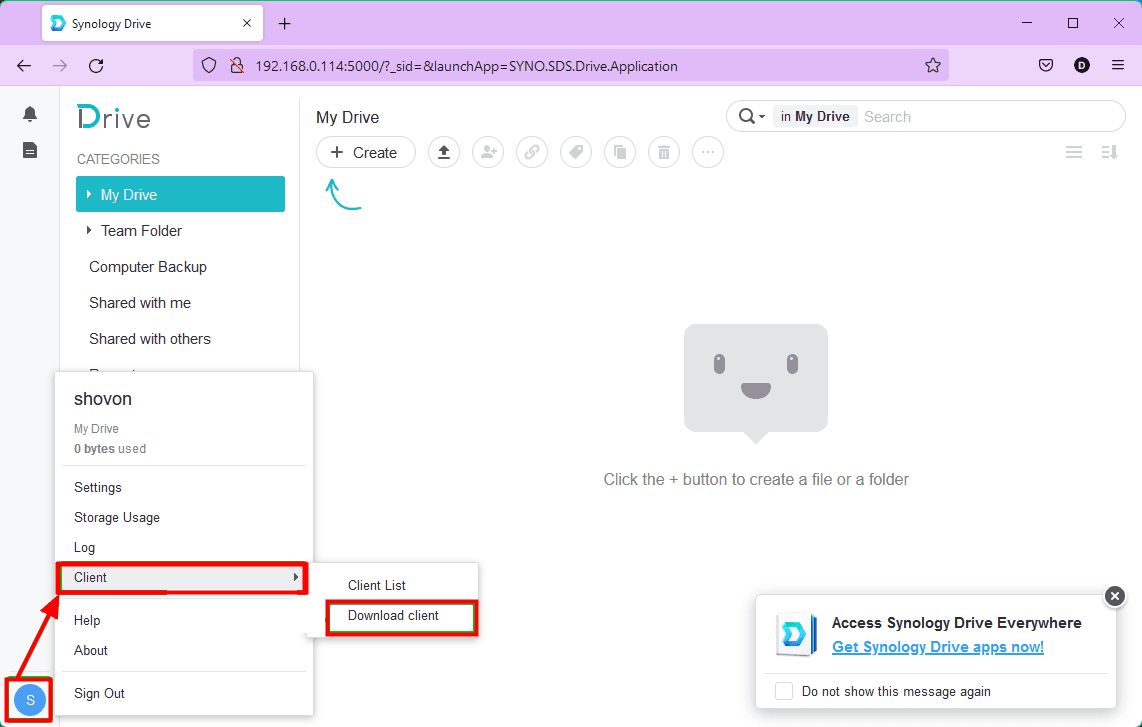Screen dimensions: 1142x727
Task: Click the trash delete icon in toolbar
Action: [x=664, y=152]
